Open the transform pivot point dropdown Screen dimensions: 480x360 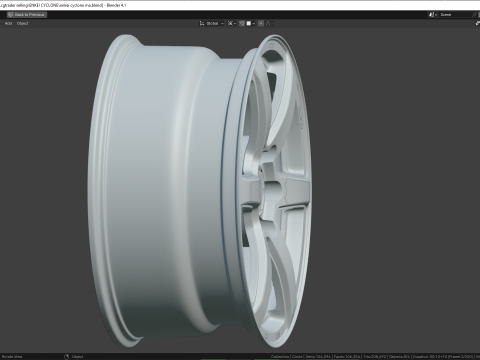tap(232, 23)
